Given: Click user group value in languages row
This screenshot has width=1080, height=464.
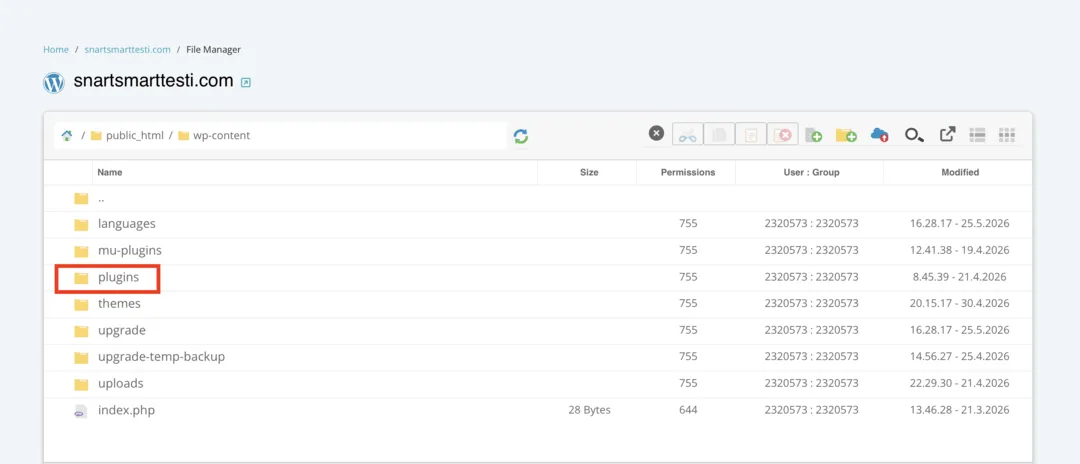Looking at the screenshot, I should click(x=811, y=224).
